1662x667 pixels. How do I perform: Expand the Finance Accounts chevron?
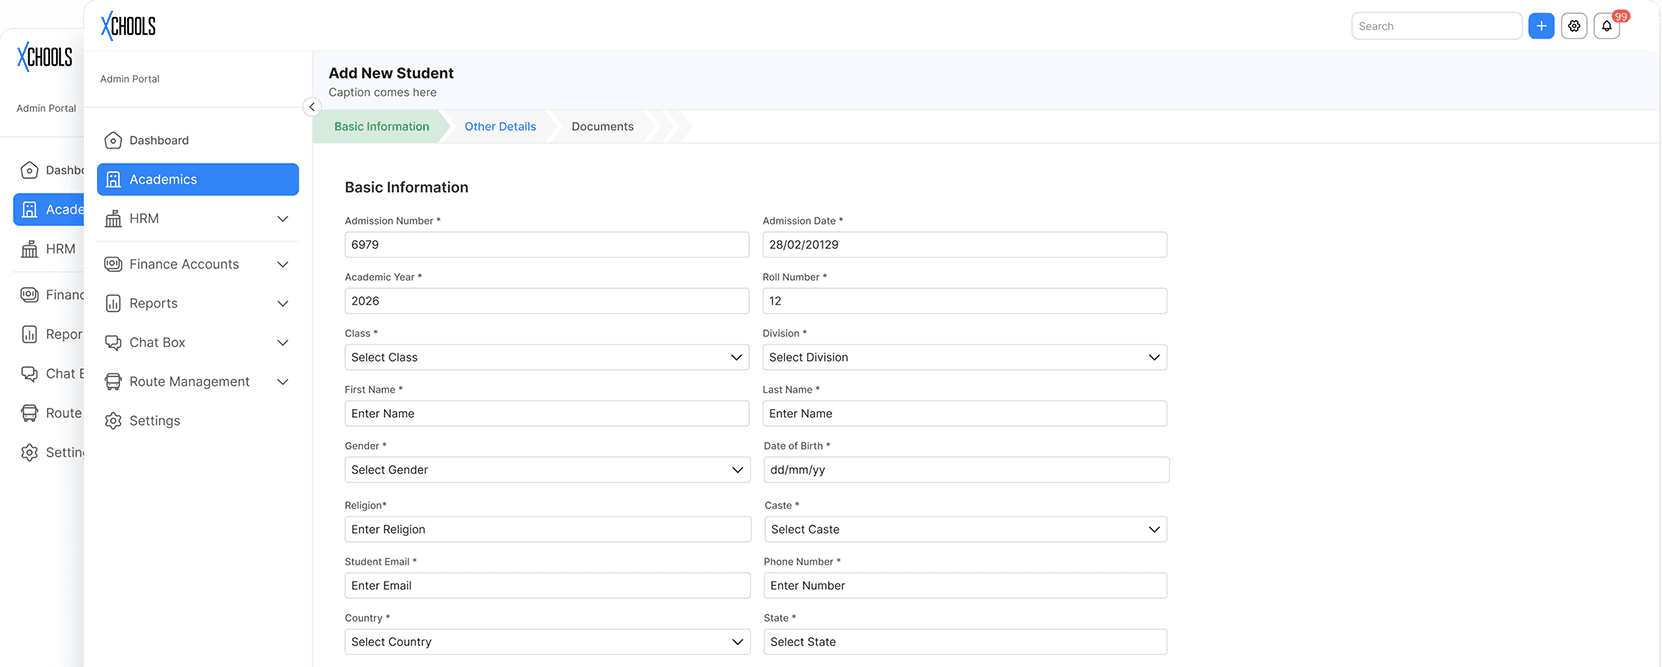click(283, 264)
